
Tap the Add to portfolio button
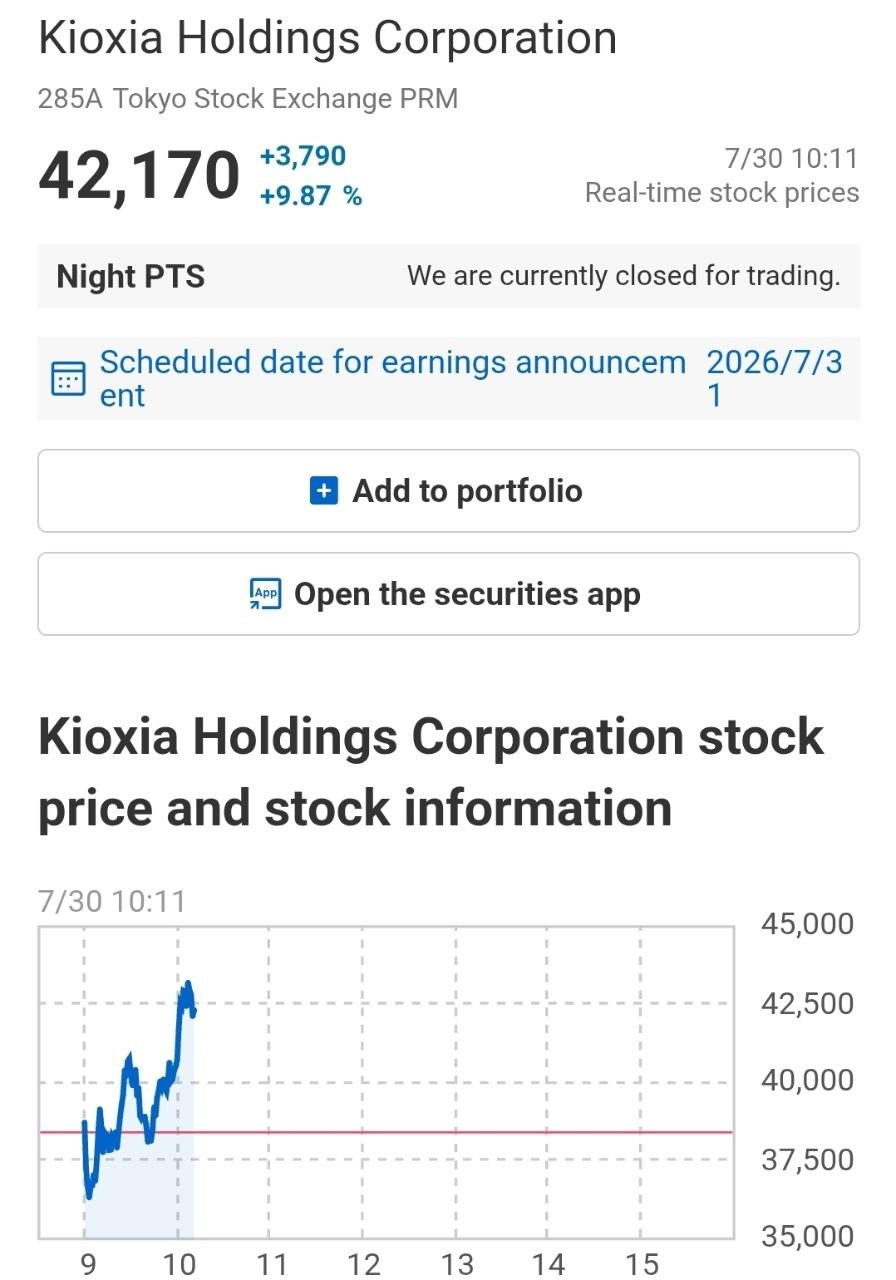[448, 491]
